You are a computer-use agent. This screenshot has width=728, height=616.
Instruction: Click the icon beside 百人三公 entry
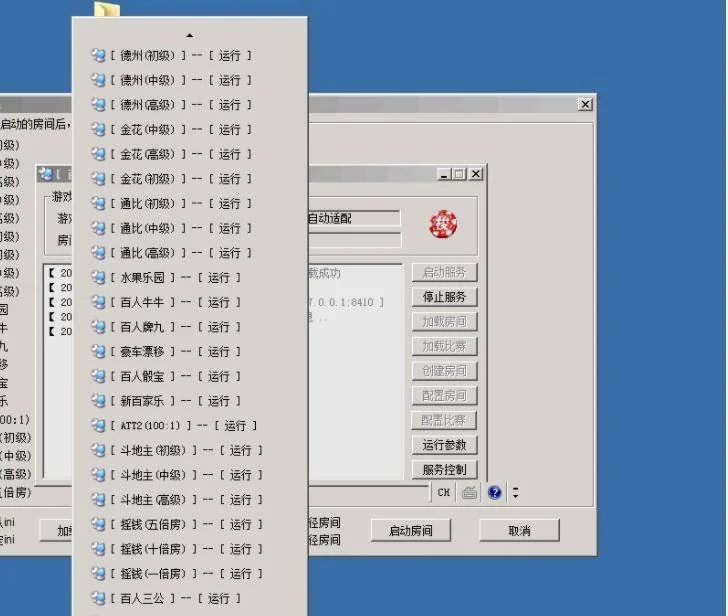click(x=98, y=598)
